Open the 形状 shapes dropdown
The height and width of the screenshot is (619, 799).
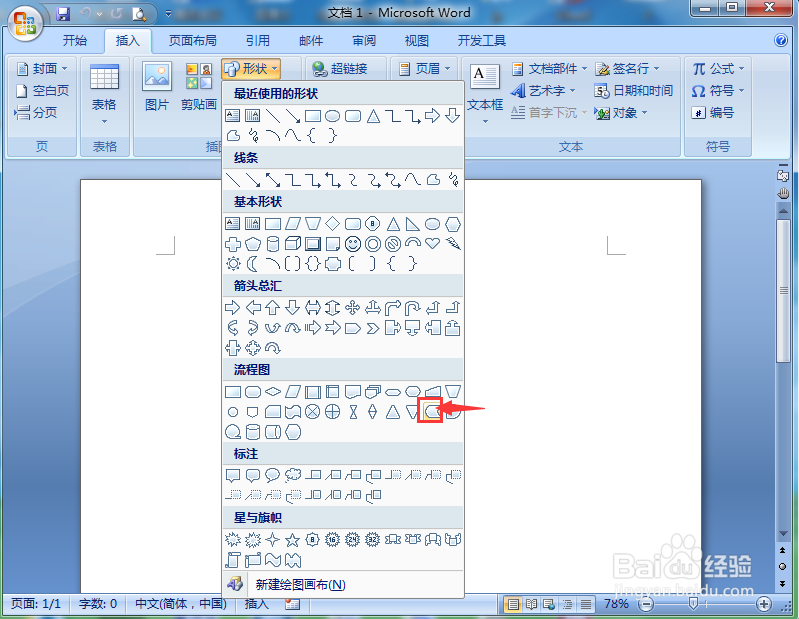[x=251, y=68]
